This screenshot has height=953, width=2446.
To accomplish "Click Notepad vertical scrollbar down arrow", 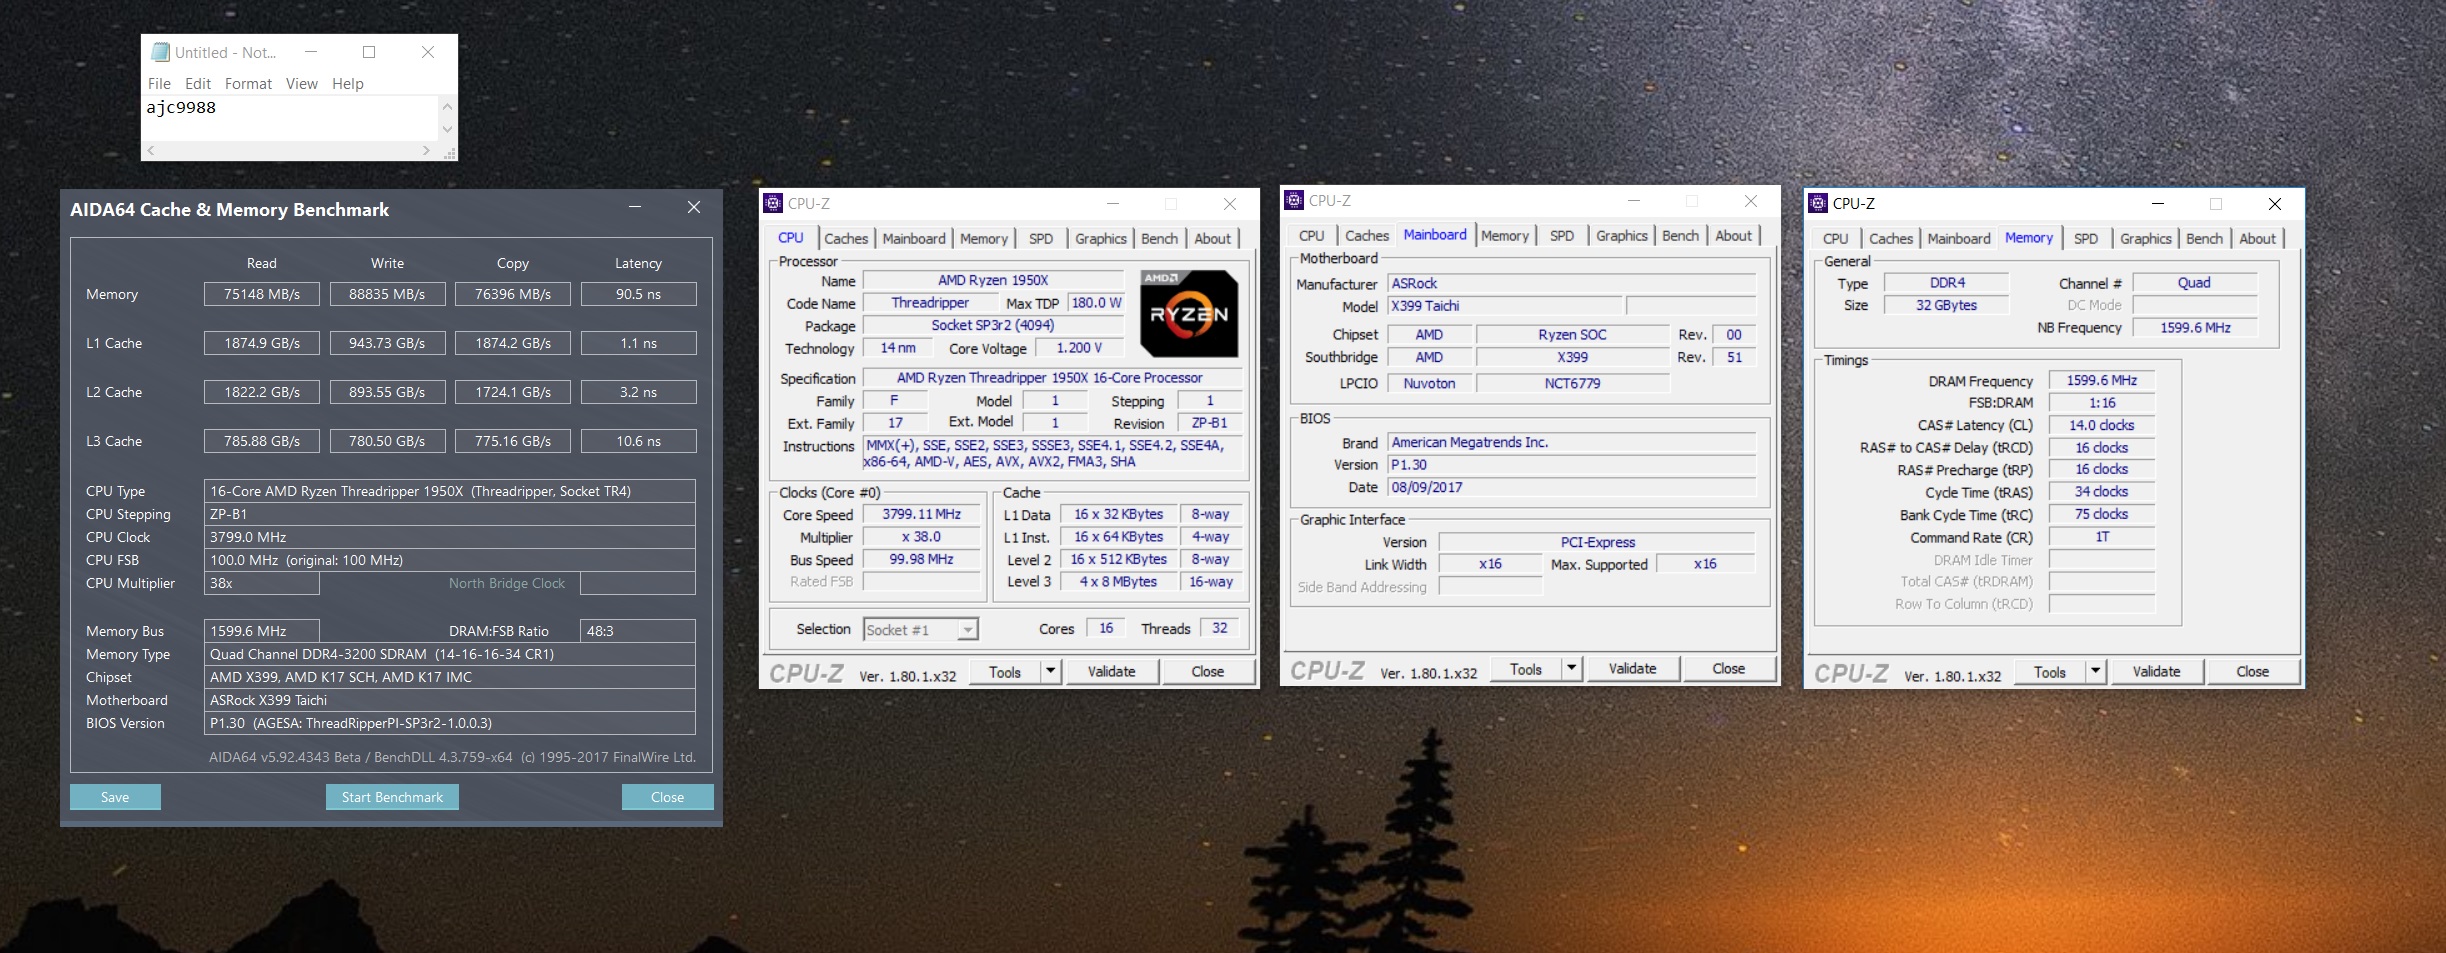I will 447,129.
